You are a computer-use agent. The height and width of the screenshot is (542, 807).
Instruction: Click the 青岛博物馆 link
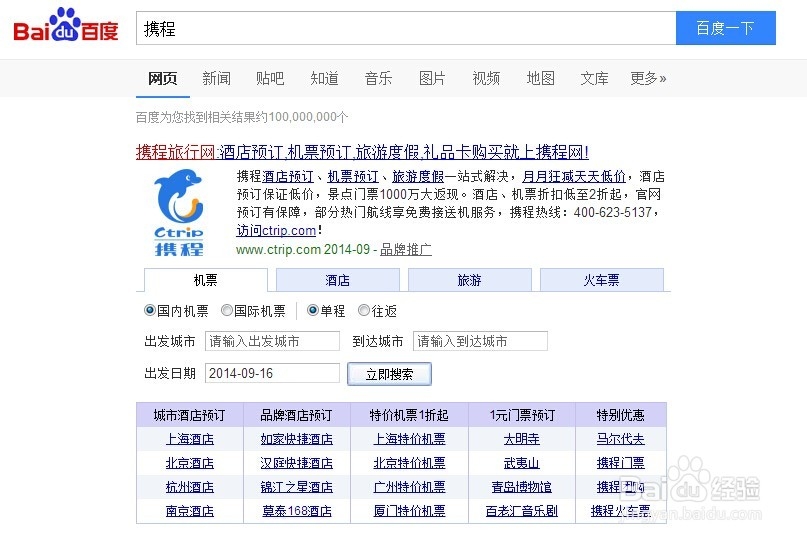(522, 487)
